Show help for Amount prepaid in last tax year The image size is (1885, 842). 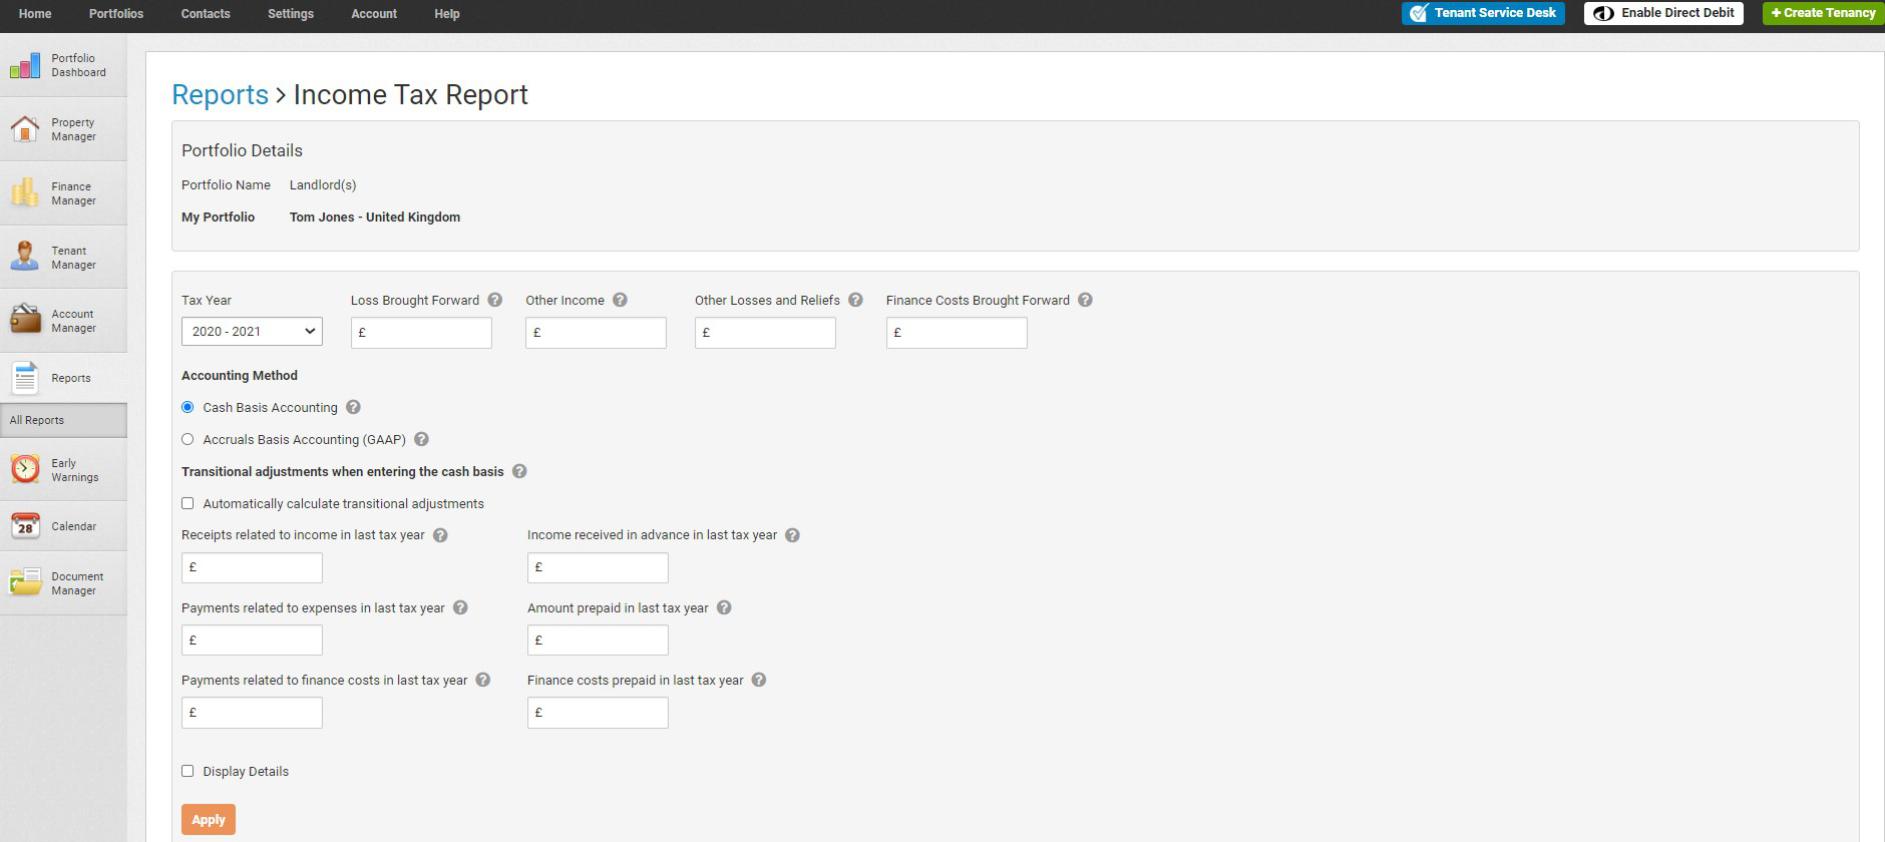[724, 607]
